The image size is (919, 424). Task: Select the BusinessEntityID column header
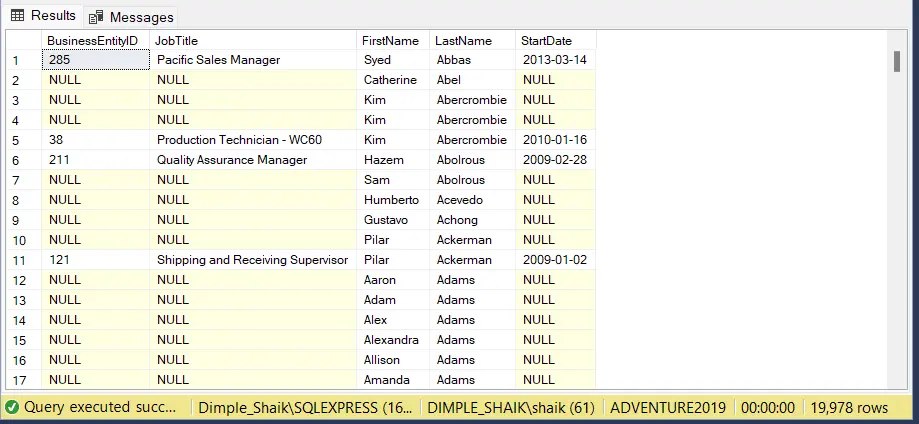coord(92,40)
